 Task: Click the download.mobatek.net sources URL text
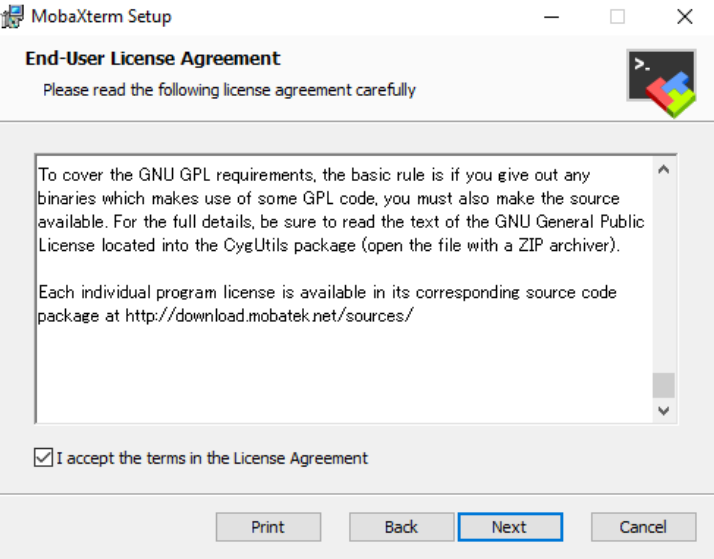(269, 316)
